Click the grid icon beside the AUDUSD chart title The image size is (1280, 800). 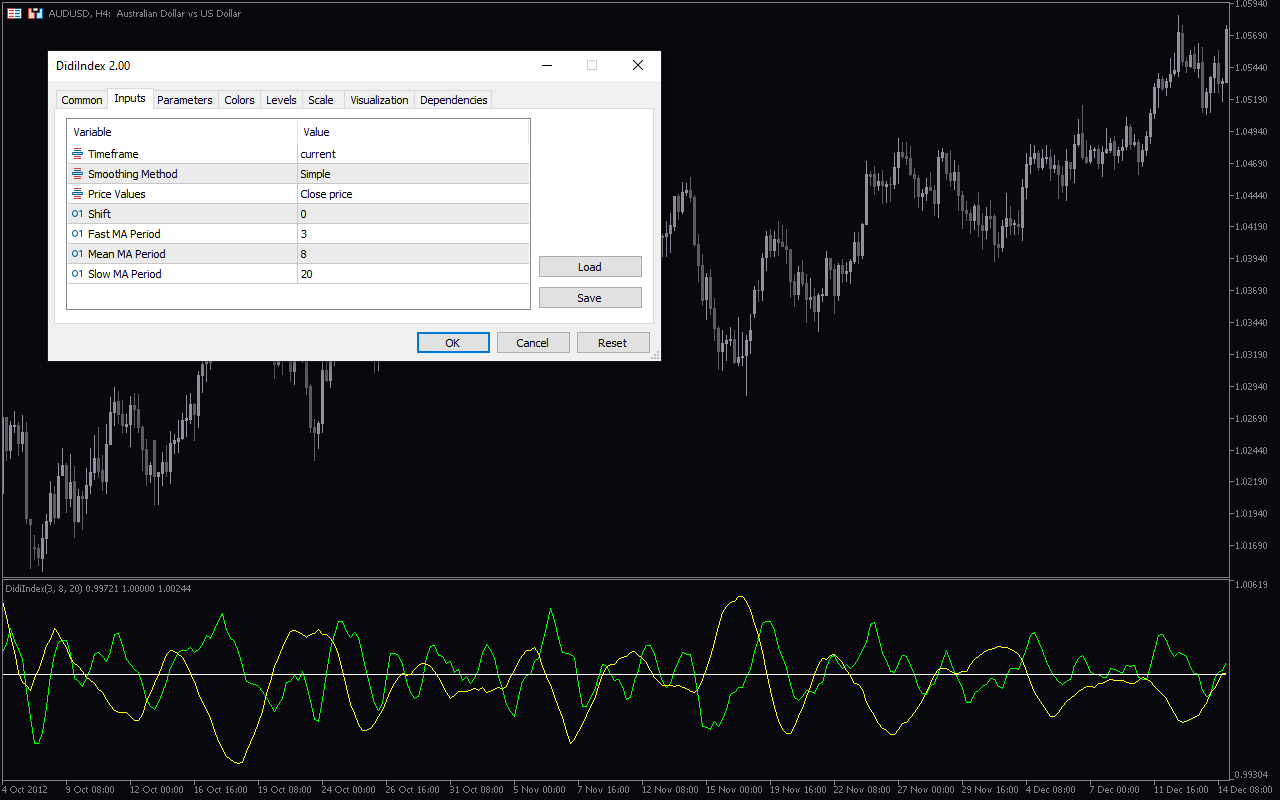(14, 13)
